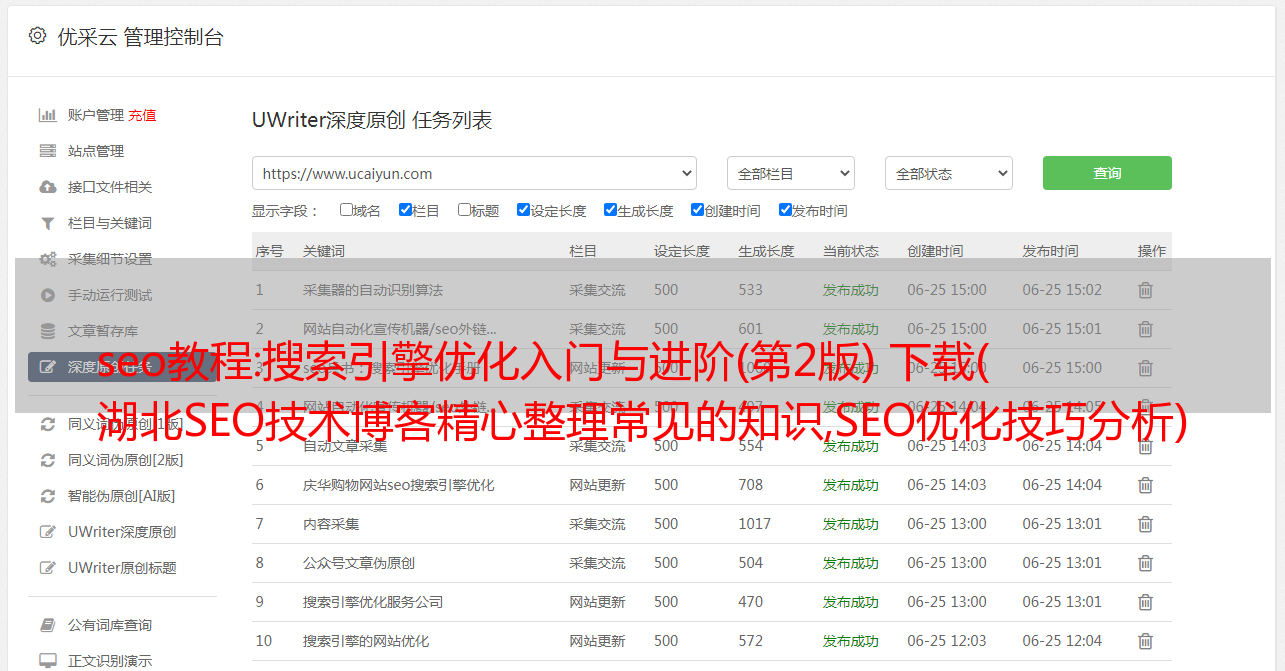Open UWriter原创标题 via its edit icon
This screenshot has width=1285, height=671.
[47, 568]
